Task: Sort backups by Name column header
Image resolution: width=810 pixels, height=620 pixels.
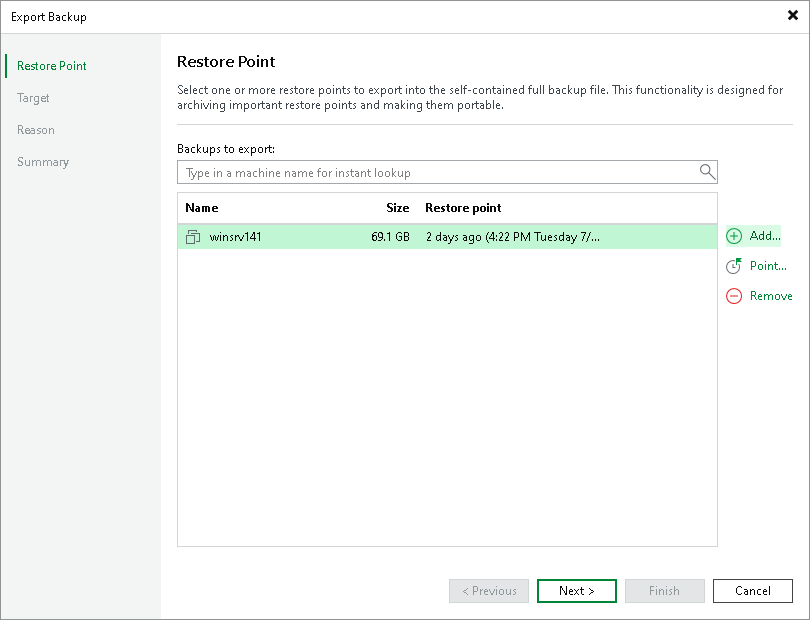Action: click(202, 208)
